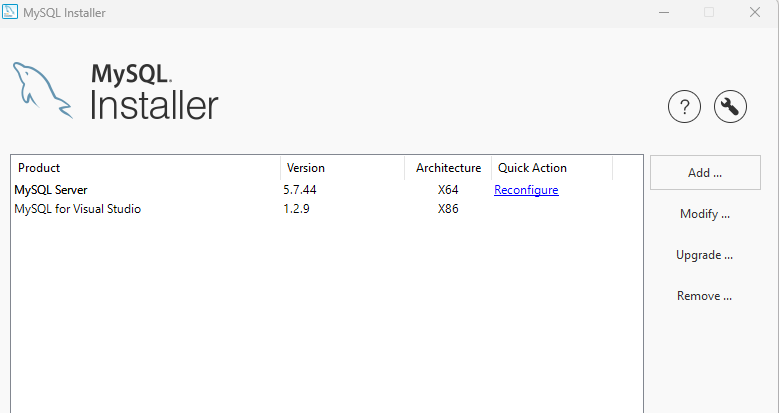Click the X64 architecture cell

(x=448, y=190)
